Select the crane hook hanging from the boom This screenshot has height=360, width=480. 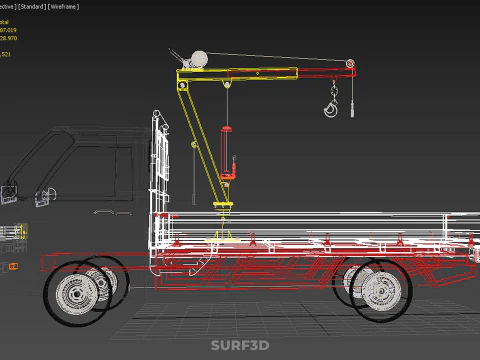click(x=331, y=110)
